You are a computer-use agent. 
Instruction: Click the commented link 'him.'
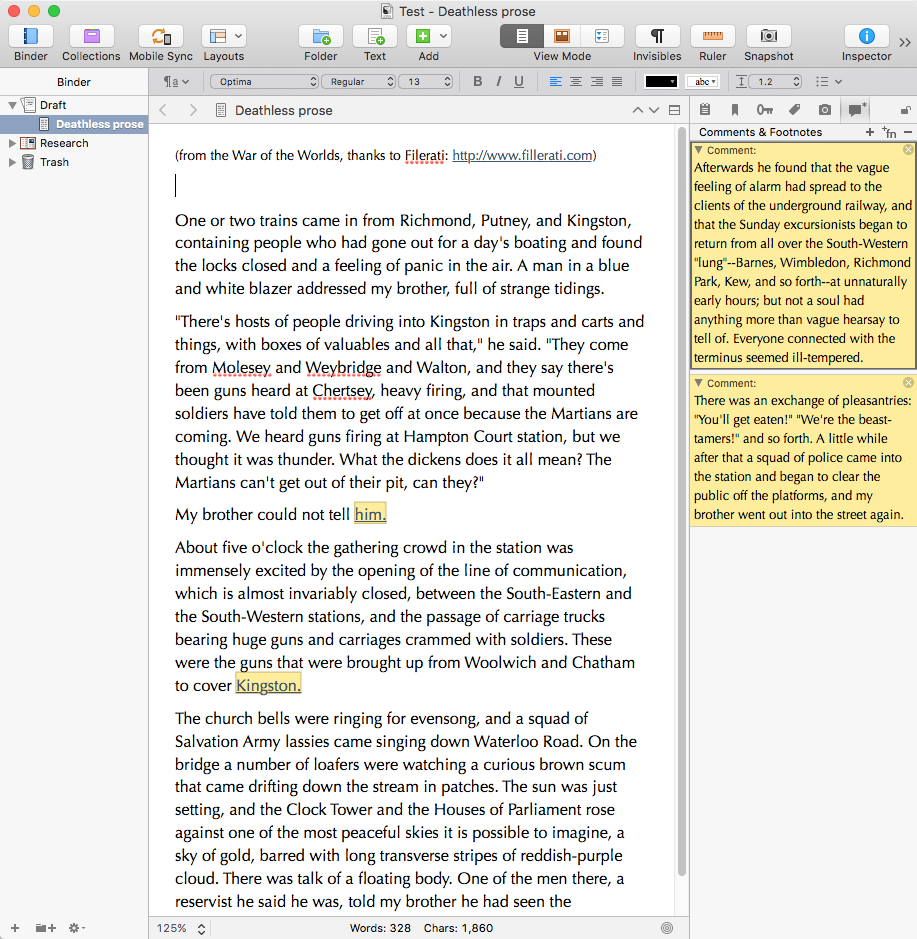point(370,514)
